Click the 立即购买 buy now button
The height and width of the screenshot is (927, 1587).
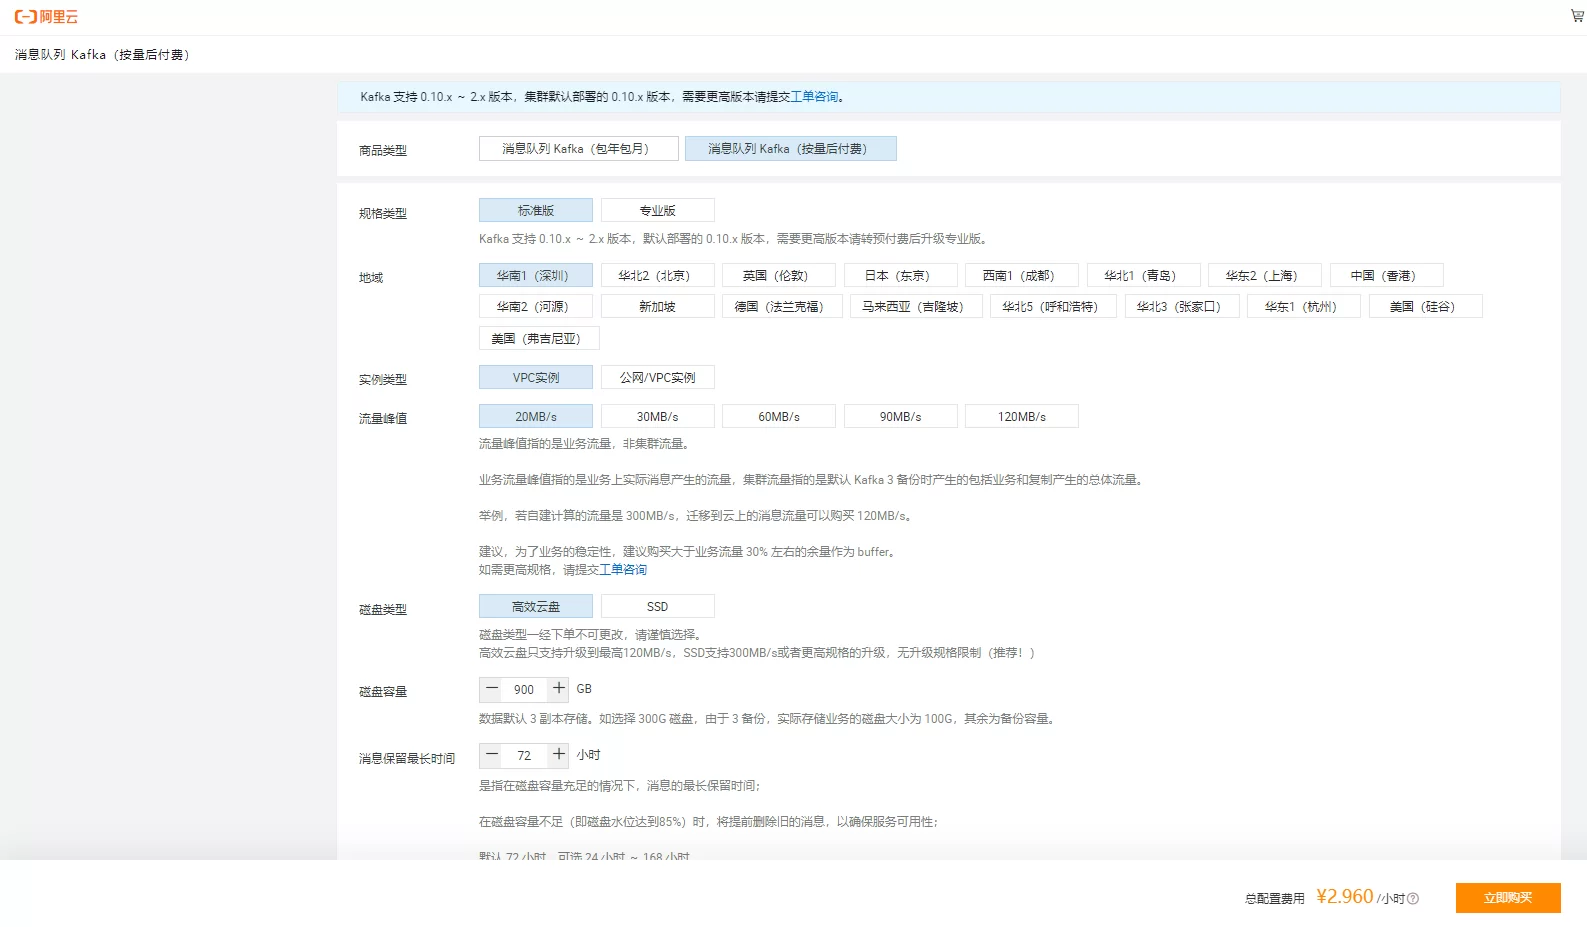(x=1508, y=898)
